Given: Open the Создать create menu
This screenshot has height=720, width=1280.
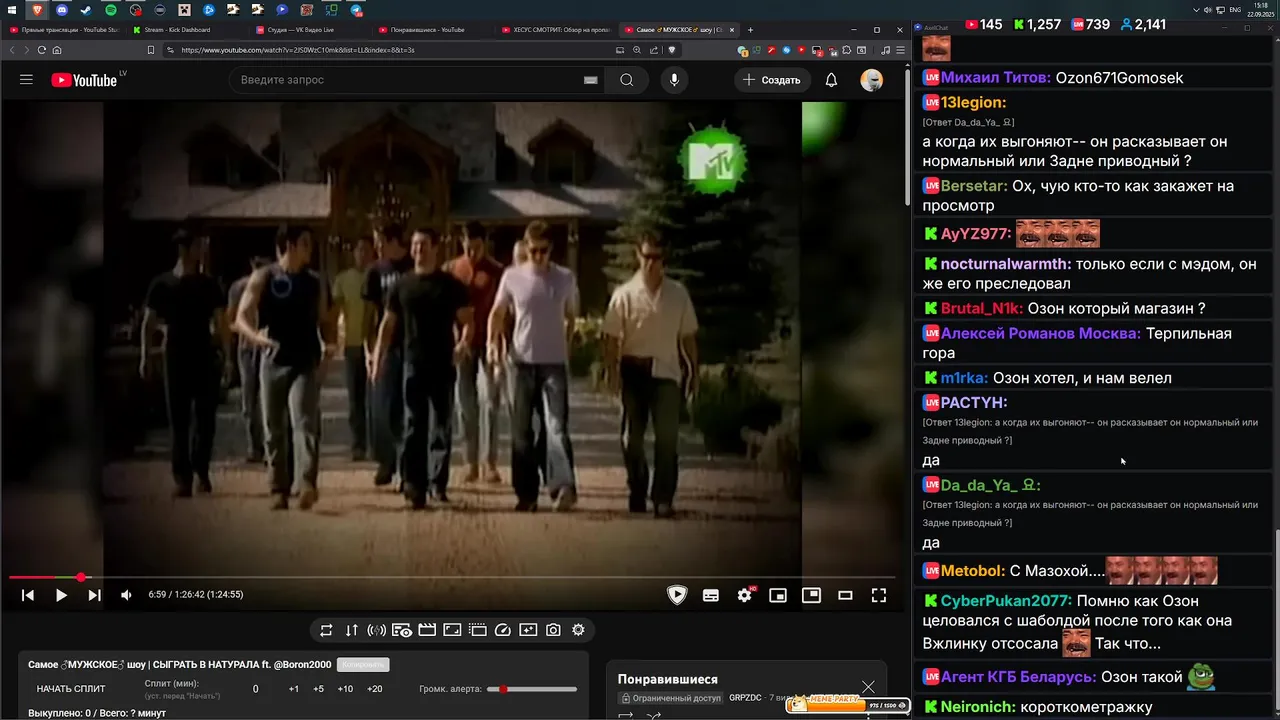Looking at the screenshot, I should 772,80.
